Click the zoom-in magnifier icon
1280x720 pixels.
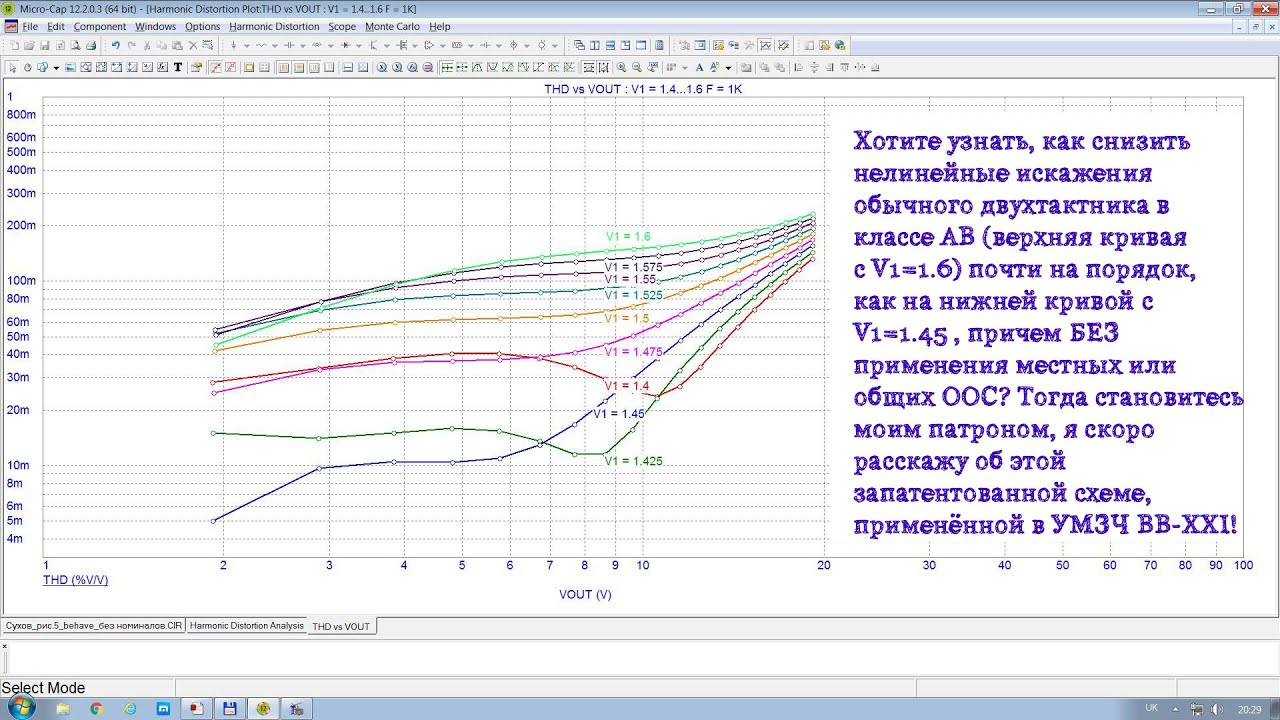pyautogui.click(x=621, y=68)
